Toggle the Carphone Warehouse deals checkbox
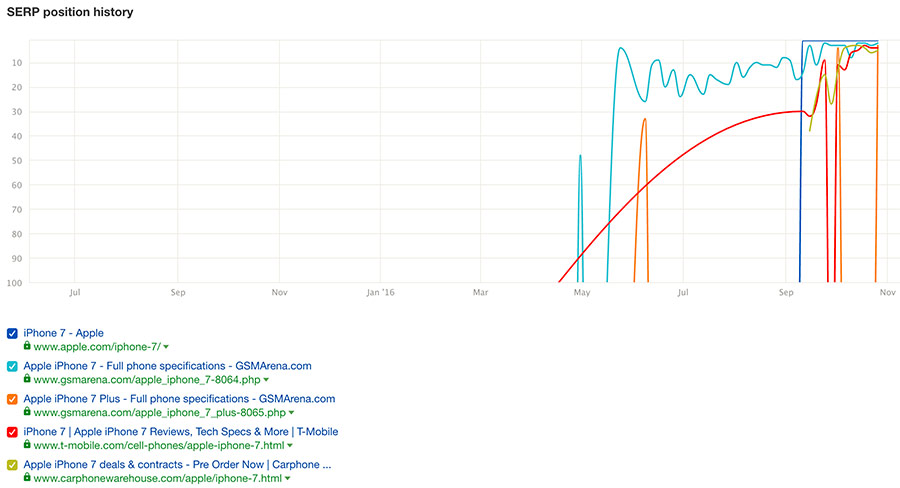 pyautogui.click(x=12, y=465)
